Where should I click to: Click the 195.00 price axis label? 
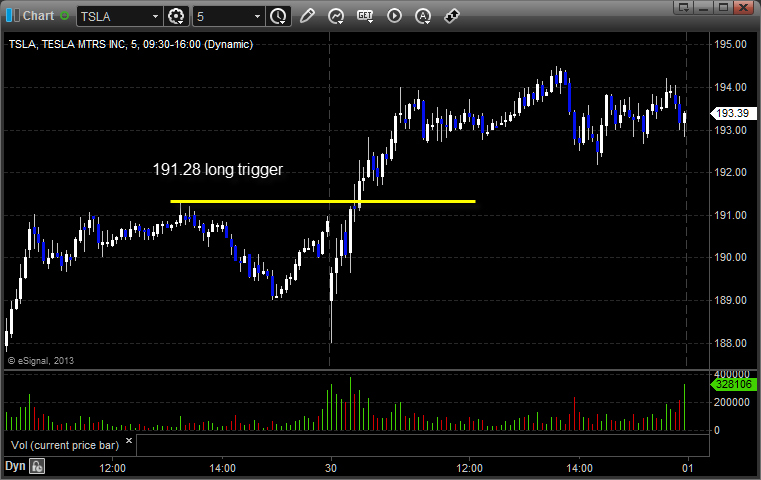(x=730, y=44)
